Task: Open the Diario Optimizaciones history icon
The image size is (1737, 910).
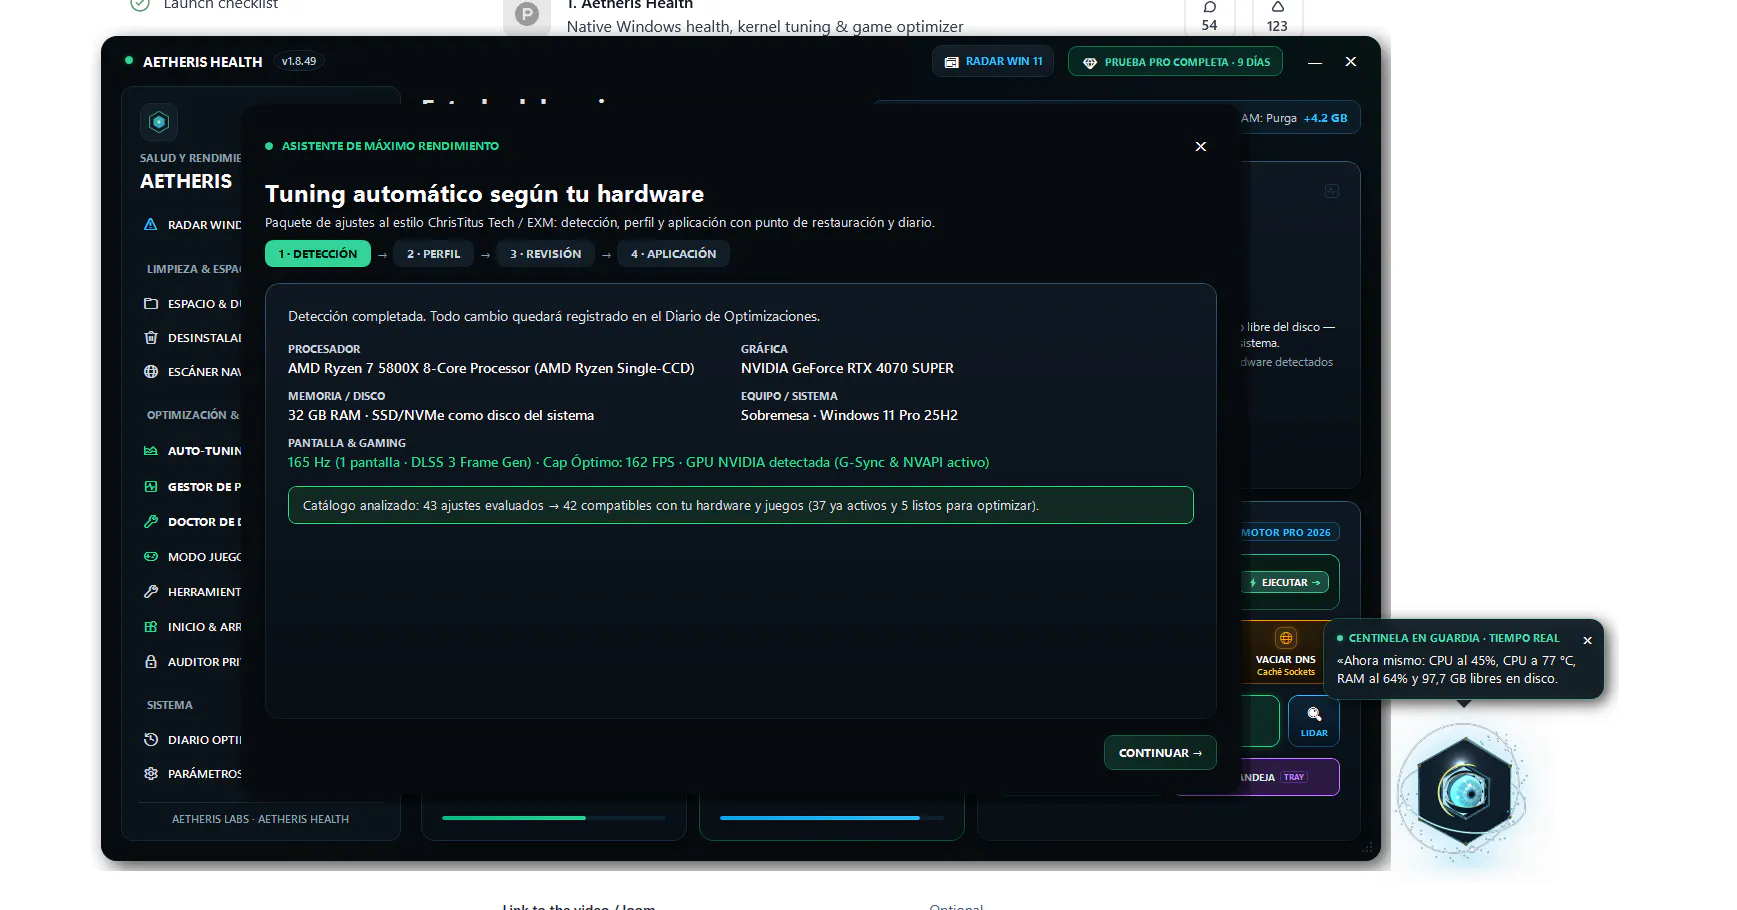Action: tap(151, 740)
